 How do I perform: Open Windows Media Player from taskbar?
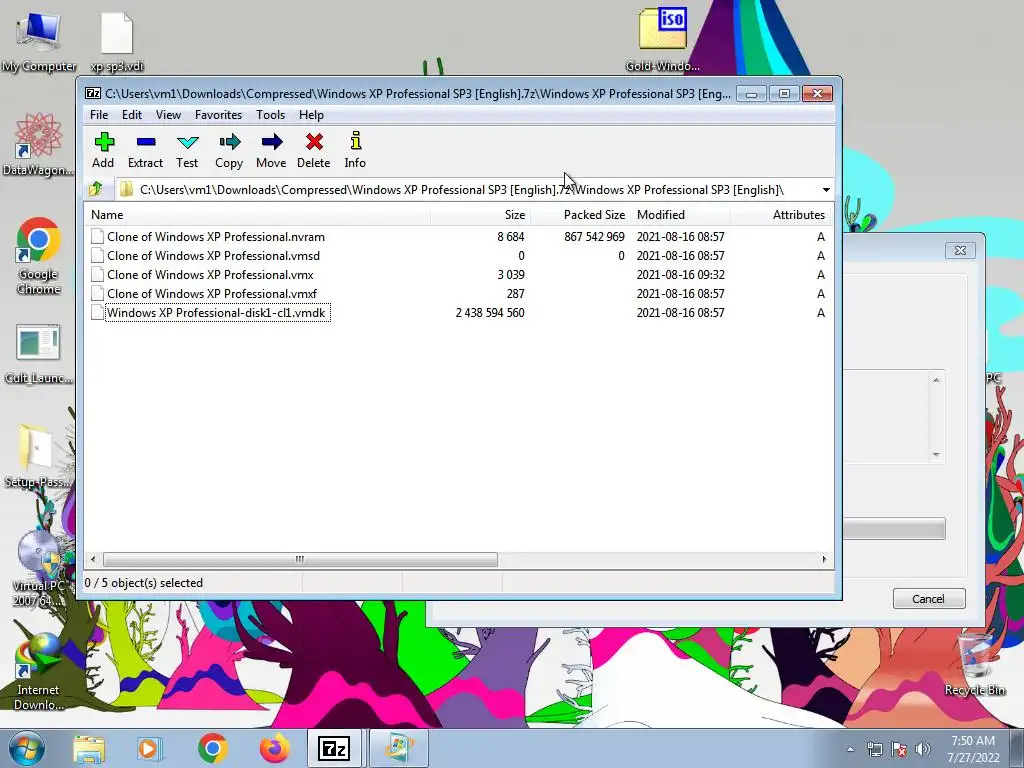149,748
